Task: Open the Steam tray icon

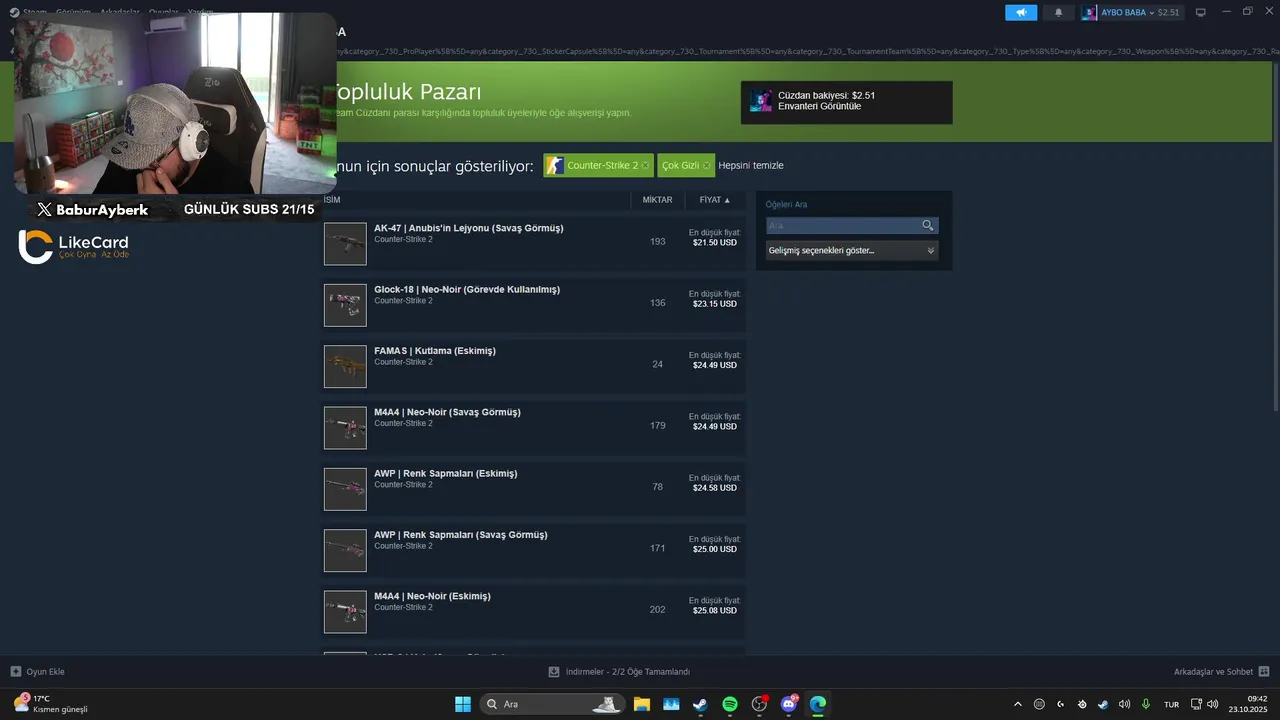Action: 1102,704
